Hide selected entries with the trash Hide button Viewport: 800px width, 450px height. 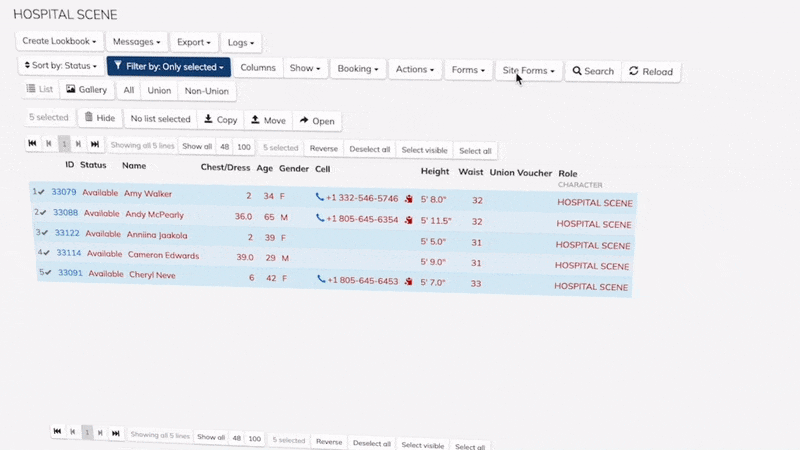tap(99, 118)
